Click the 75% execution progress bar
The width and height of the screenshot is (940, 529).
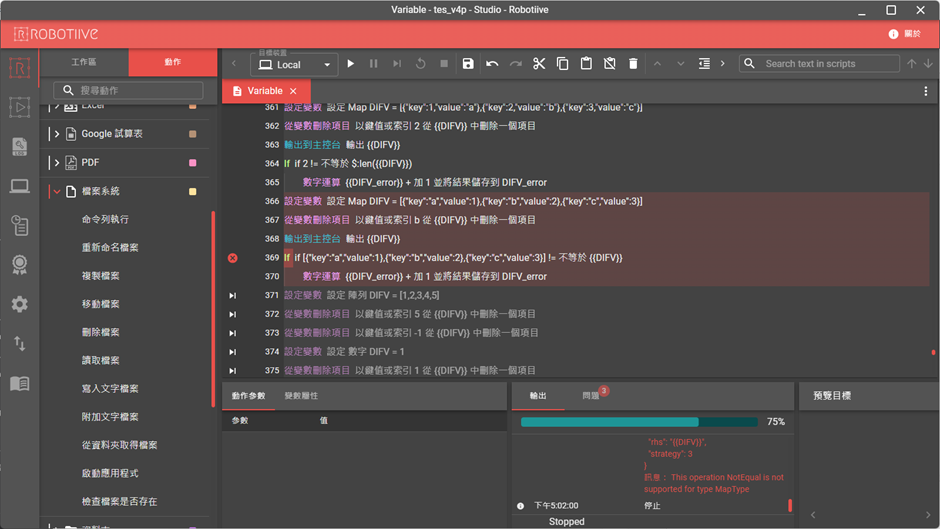[639, 422]
